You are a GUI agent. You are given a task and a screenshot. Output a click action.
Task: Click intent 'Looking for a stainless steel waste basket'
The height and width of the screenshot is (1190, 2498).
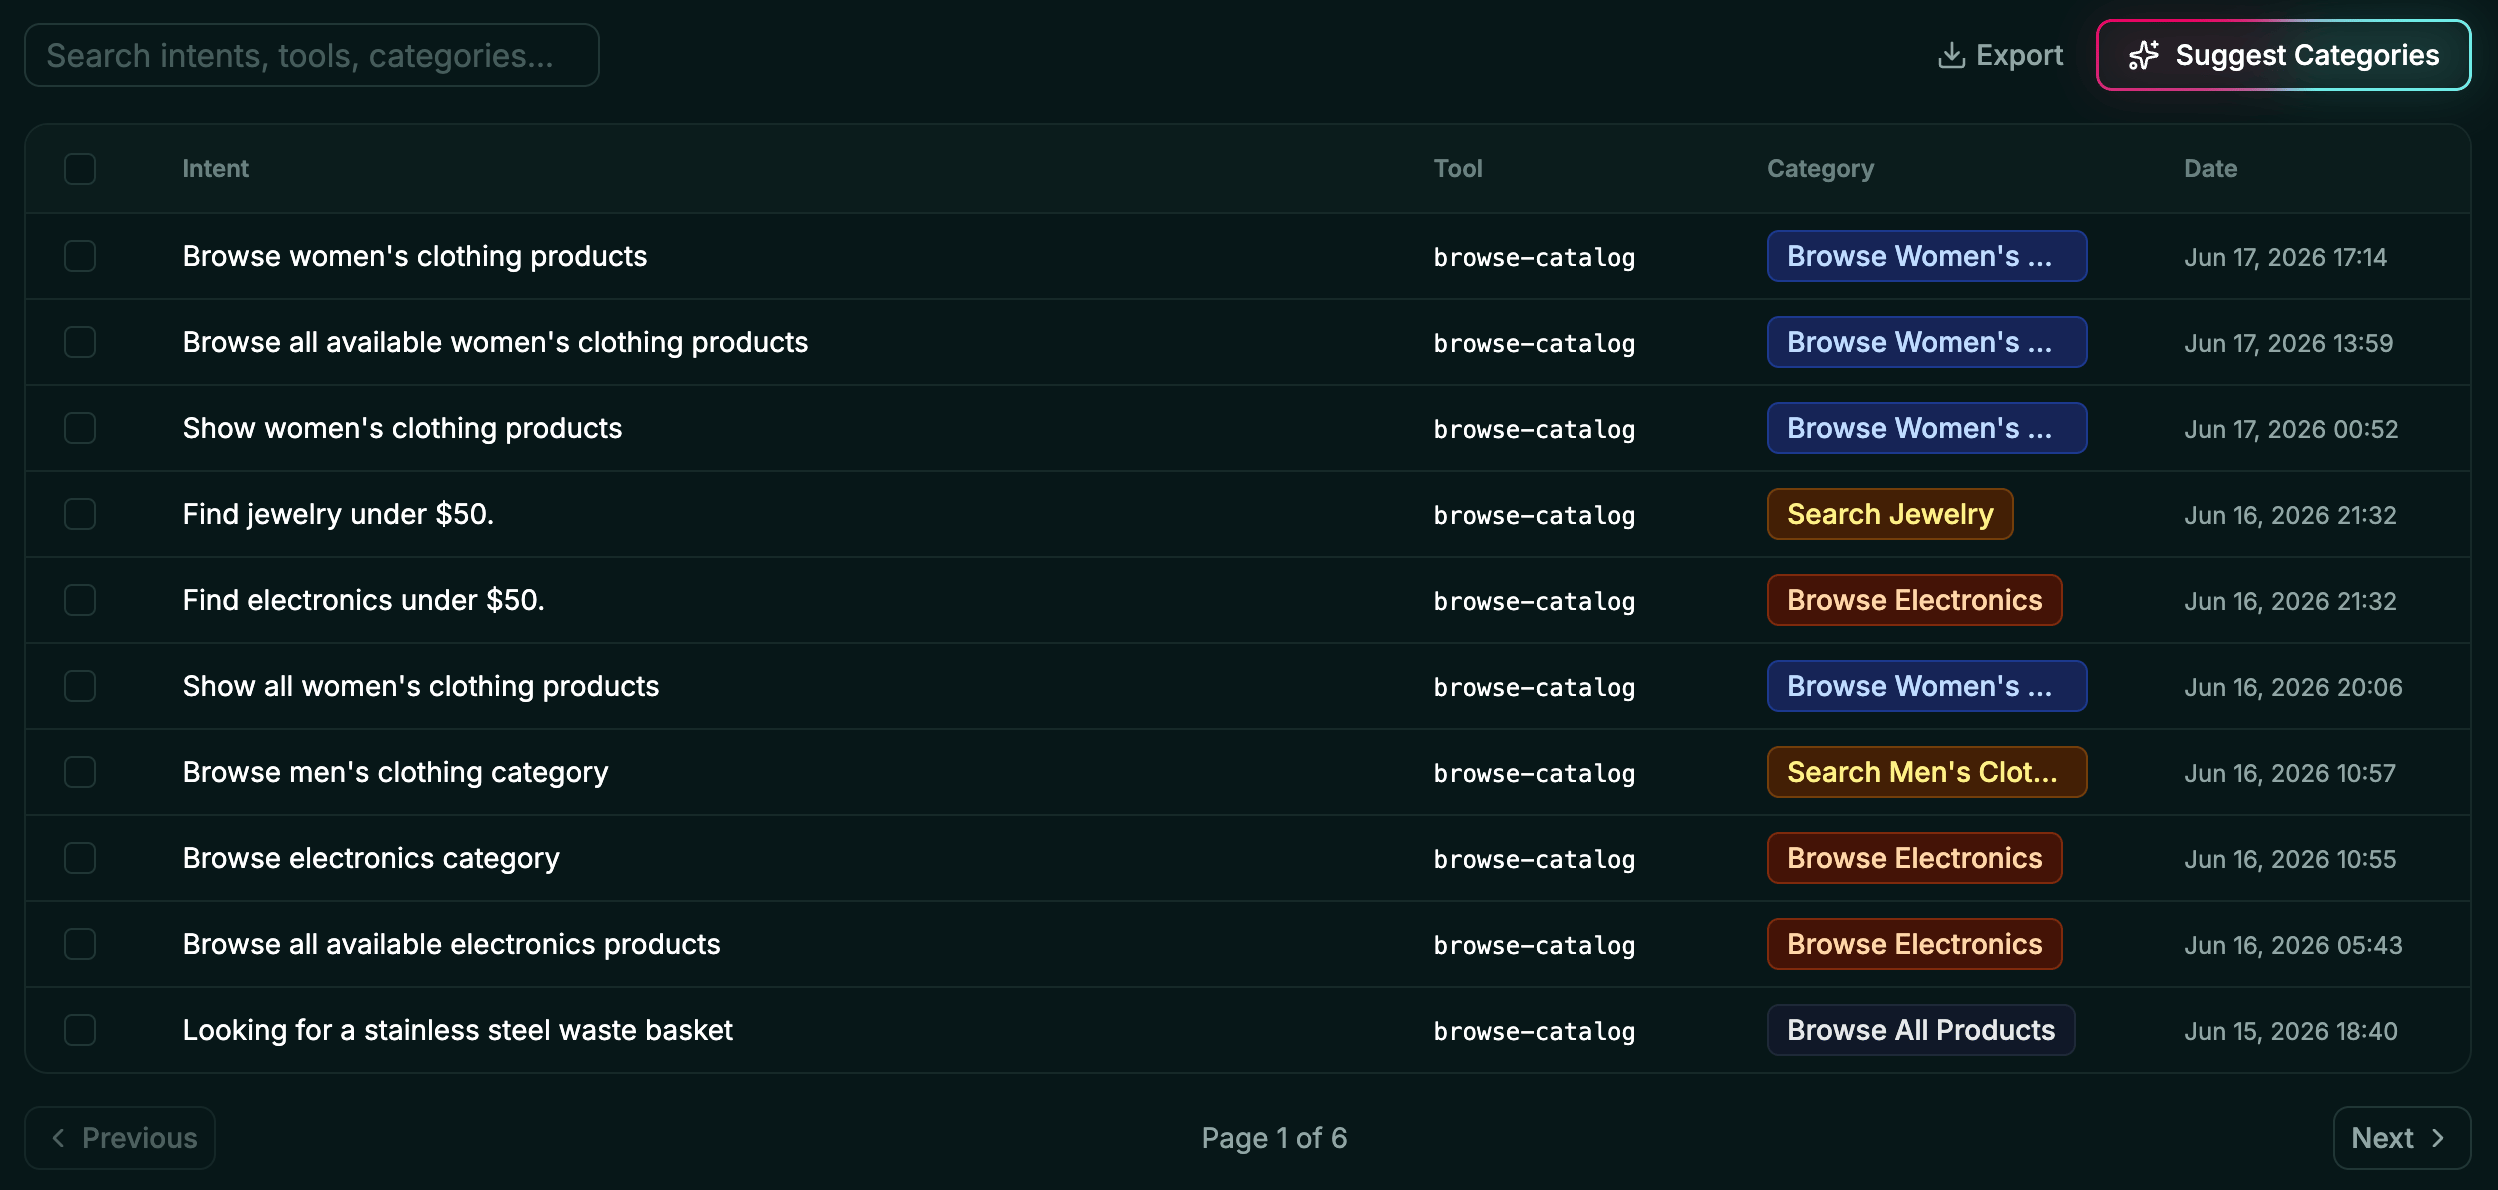(x=457, y=1030)
